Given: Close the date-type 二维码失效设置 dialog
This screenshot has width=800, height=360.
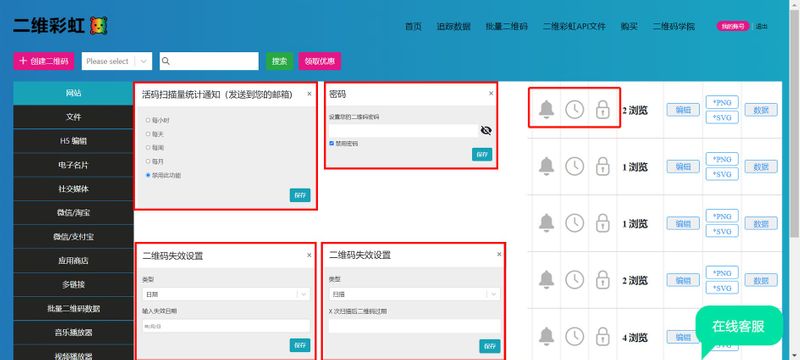Looking at the screenshot, I should point(309,255).
